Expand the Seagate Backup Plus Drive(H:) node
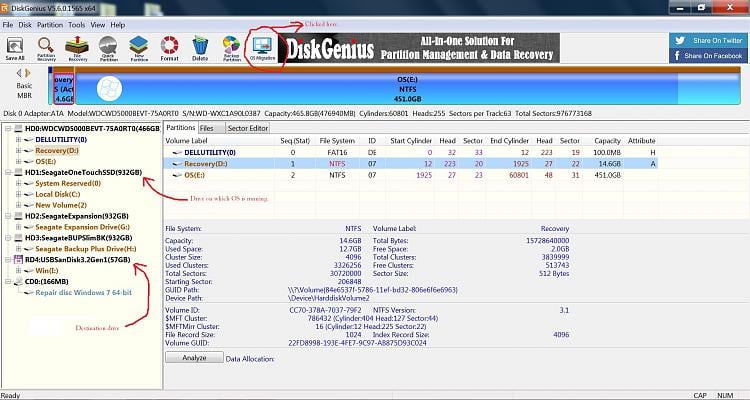750x400 pixels. click(19, 249)
